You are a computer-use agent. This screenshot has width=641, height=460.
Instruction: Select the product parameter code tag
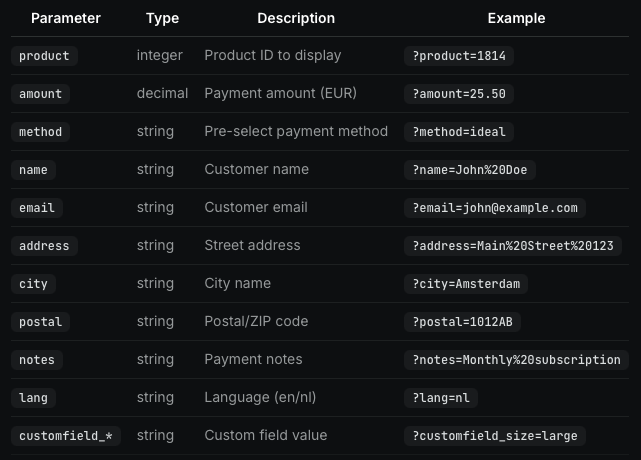[45, 56]
